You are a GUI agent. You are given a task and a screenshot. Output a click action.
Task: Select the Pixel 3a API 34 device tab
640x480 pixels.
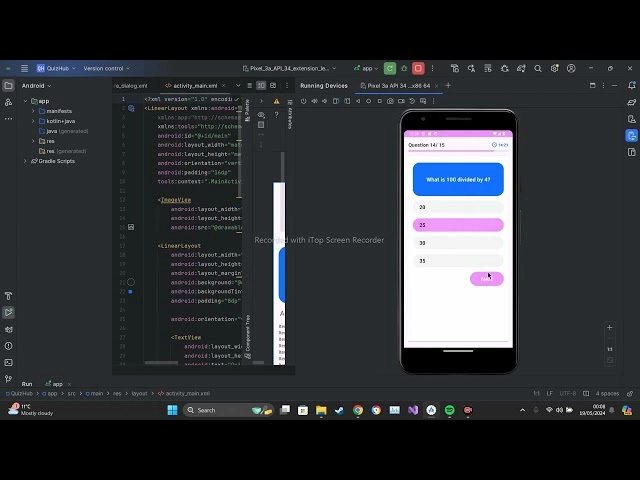397,86
